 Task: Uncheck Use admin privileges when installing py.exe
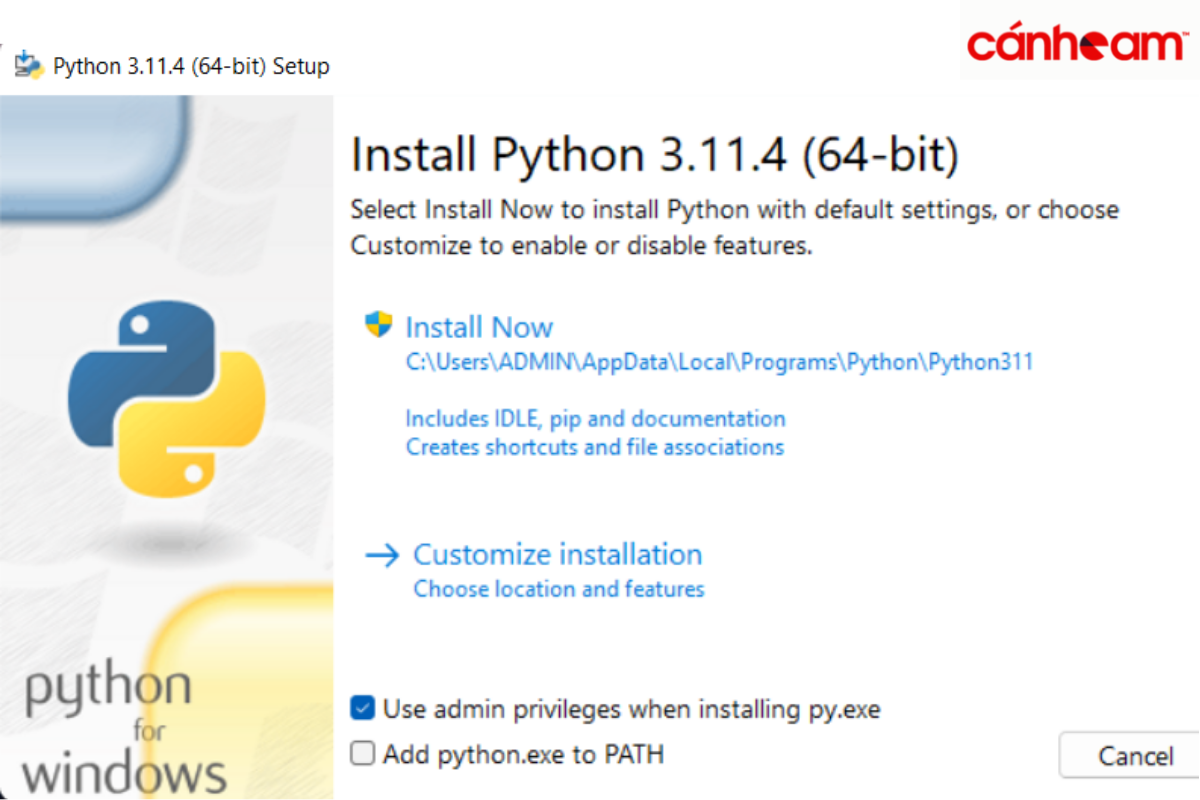pos(362,709)
